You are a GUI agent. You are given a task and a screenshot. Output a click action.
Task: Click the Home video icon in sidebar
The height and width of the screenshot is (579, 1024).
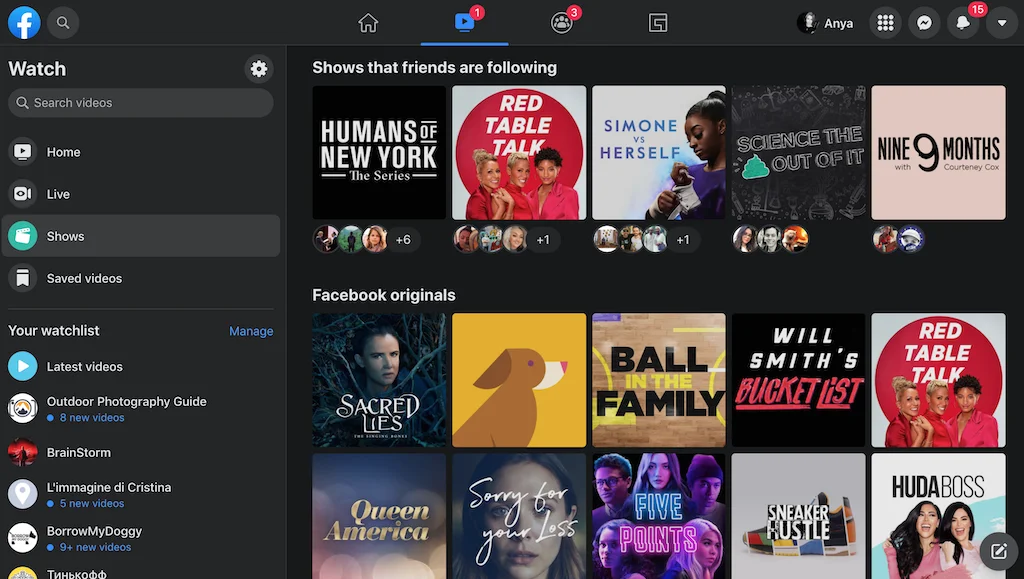point(23,152)
